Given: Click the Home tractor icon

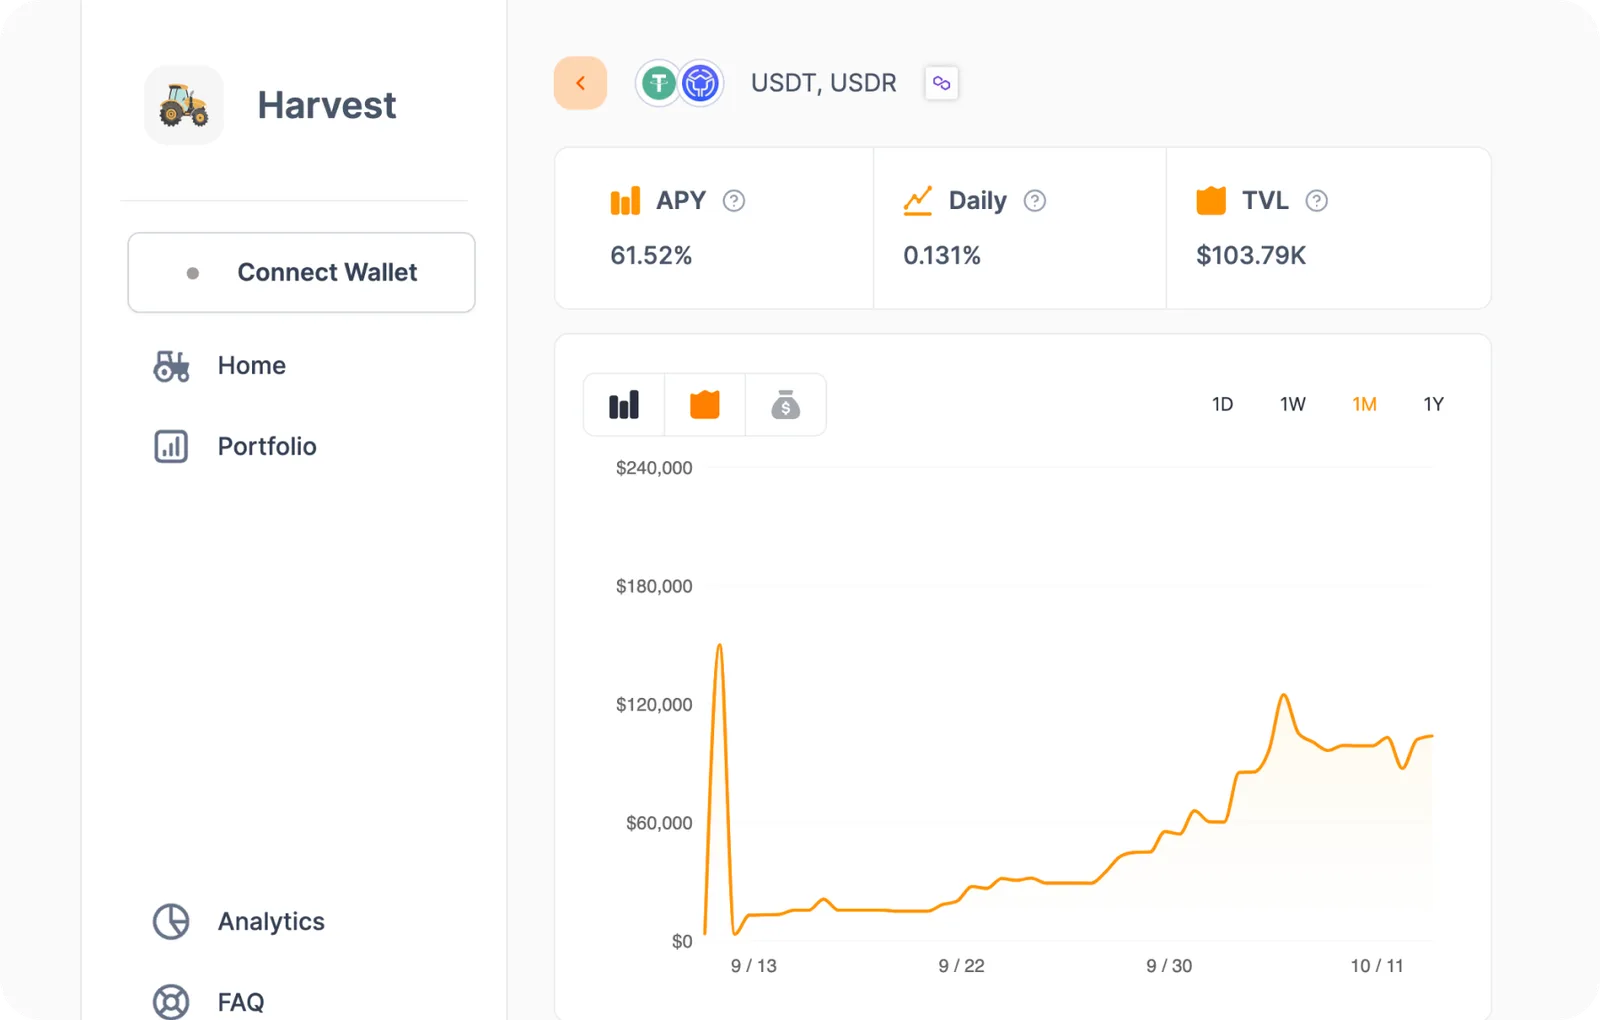Looking at the screenshot, I should 171,366.
